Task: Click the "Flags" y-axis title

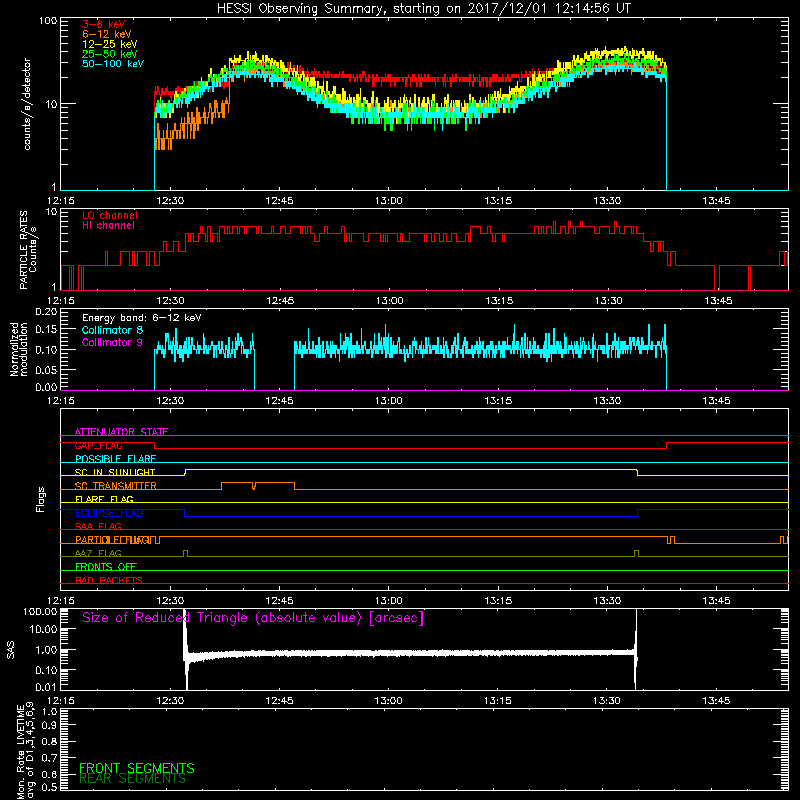Action: pyautogui.click(x=41, y=499)
